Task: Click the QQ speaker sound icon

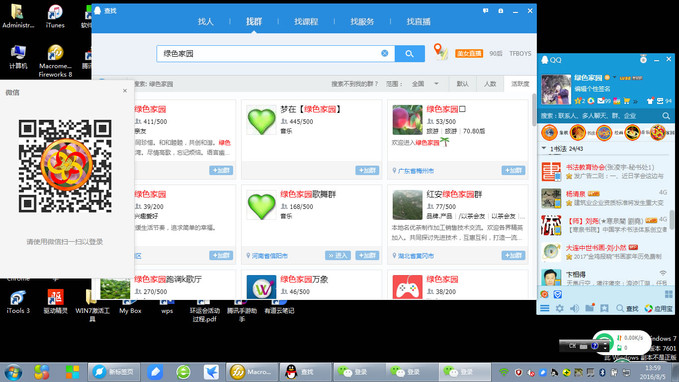Action: (x=575, y=308)
